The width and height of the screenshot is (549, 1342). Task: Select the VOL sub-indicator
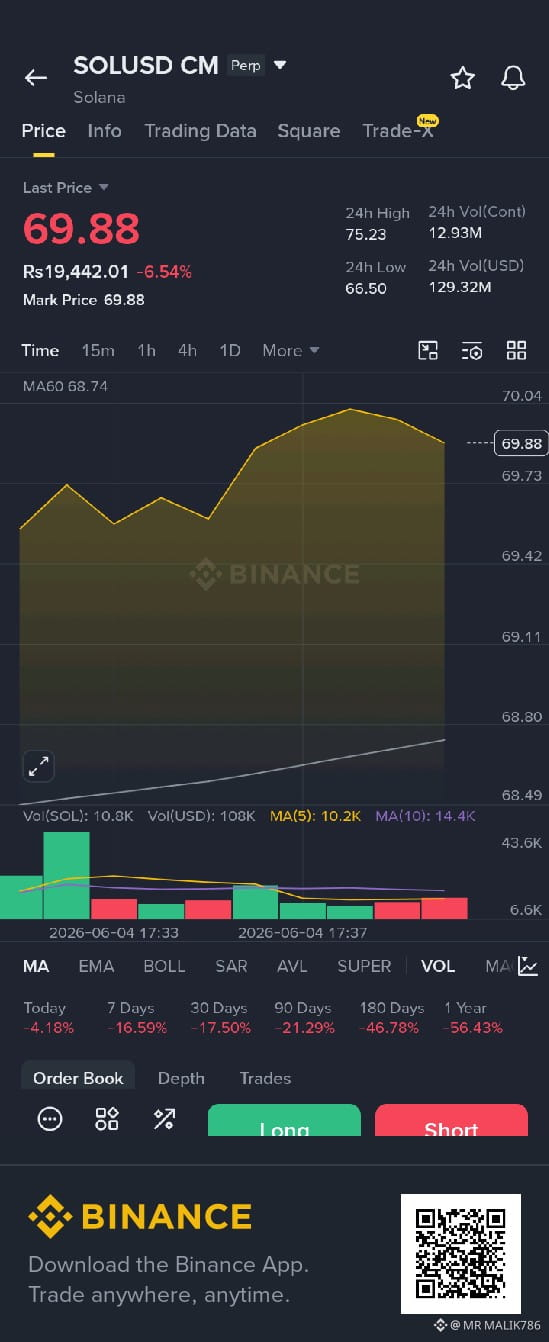[438, 966]
